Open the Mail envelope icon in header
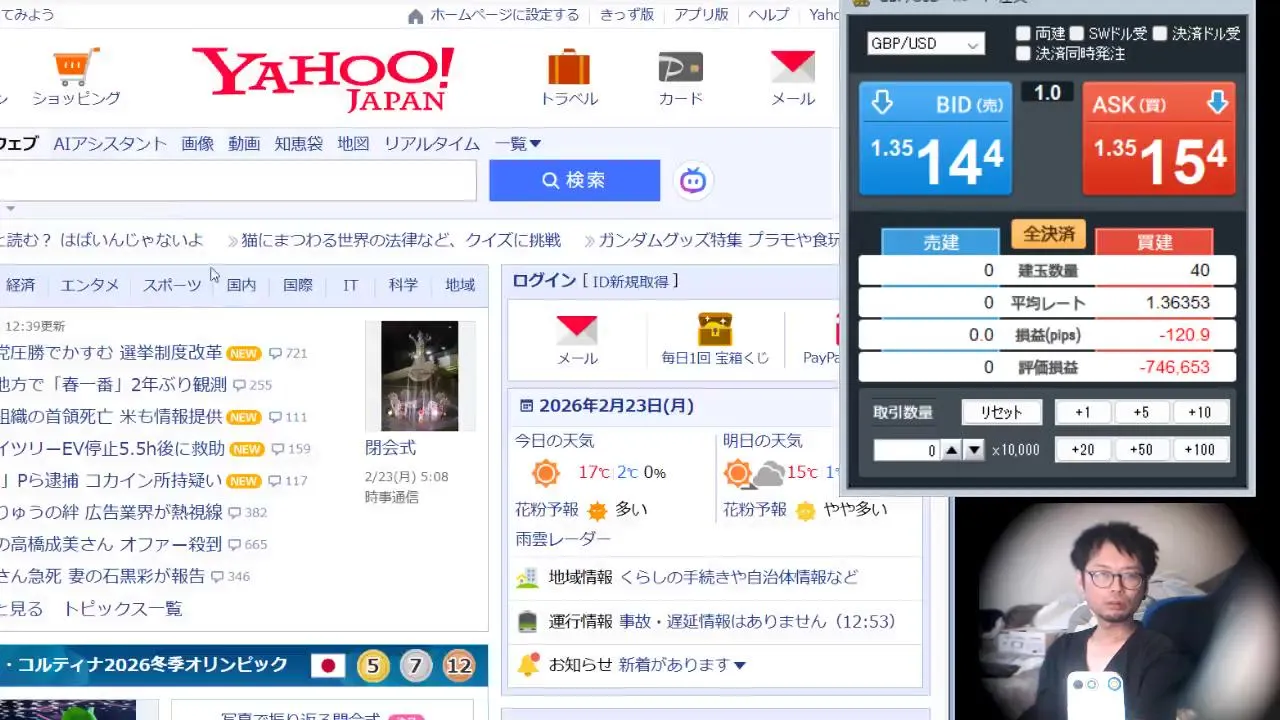The height and width of the screenshot is (720, 1280). 793,67
